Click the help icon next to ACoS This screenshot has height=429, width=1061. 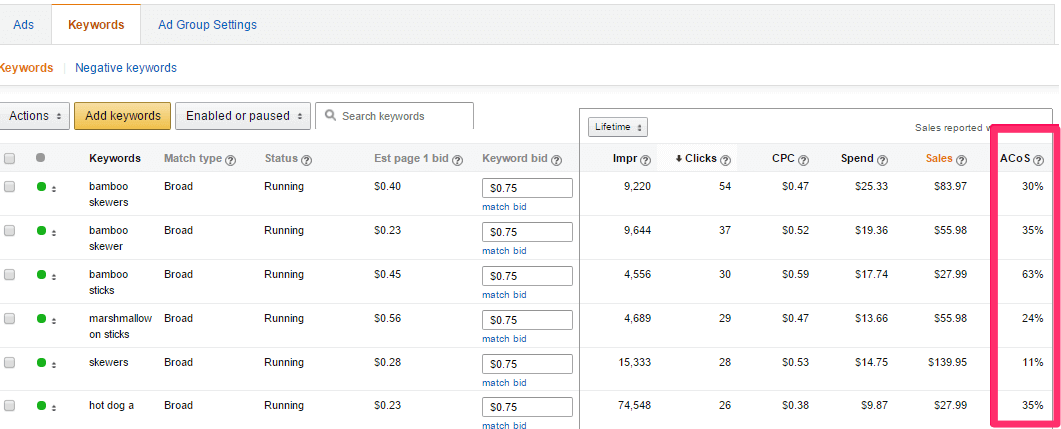pyautogui.click(x=1039, y=161)
